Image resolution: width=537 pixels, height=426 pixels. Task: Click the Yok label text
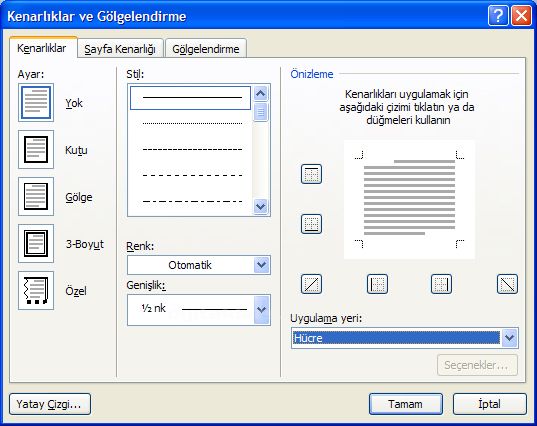pyautogui.click(x=74, y=103)
